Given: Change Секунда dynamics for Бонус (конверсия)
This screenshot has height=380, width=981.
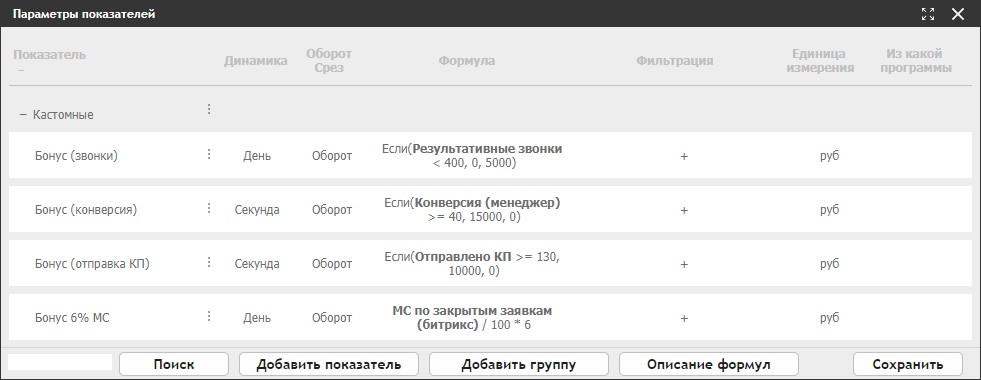Looking at the screenshot, I should pyautogui.click(x=257, y=210).
